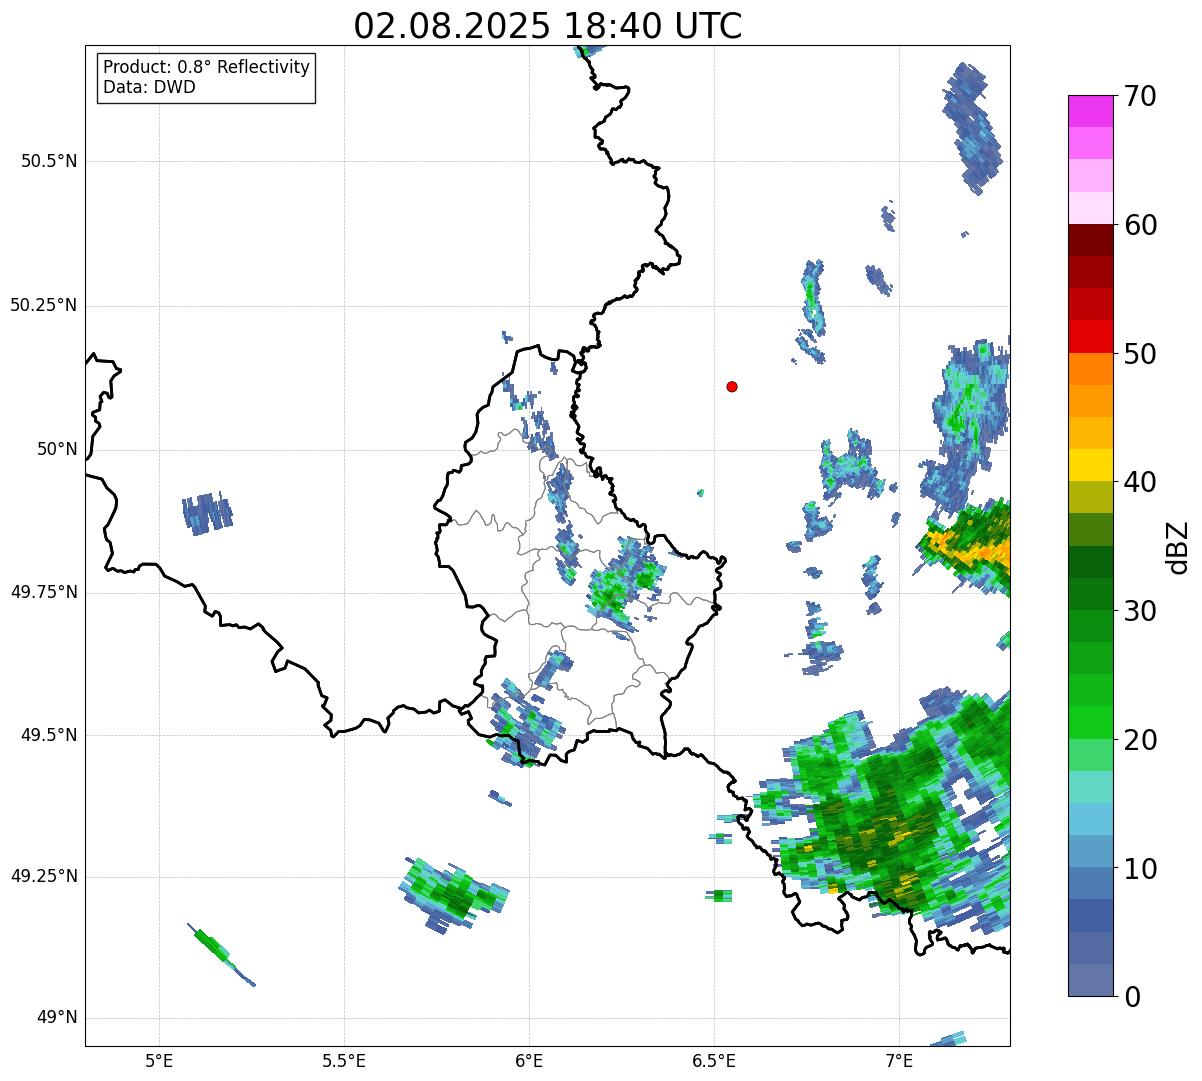This screenshot has width=1202, height=1081.
Task: Click the 49.25°N latitude label
Action: pyautogui.click(x=44, y=876)
